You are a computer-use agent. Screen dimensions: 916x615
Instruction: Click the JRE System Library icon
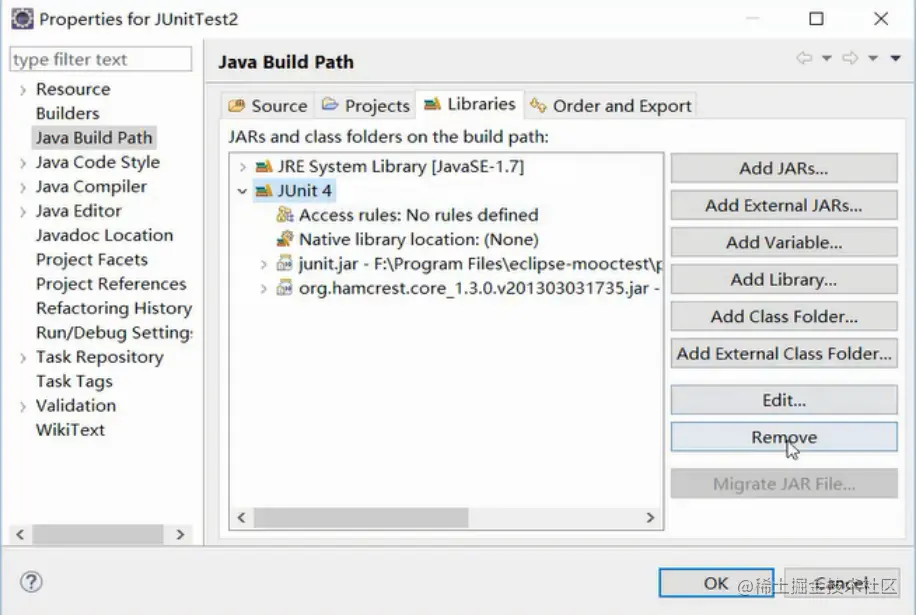[x=264, y=167]
